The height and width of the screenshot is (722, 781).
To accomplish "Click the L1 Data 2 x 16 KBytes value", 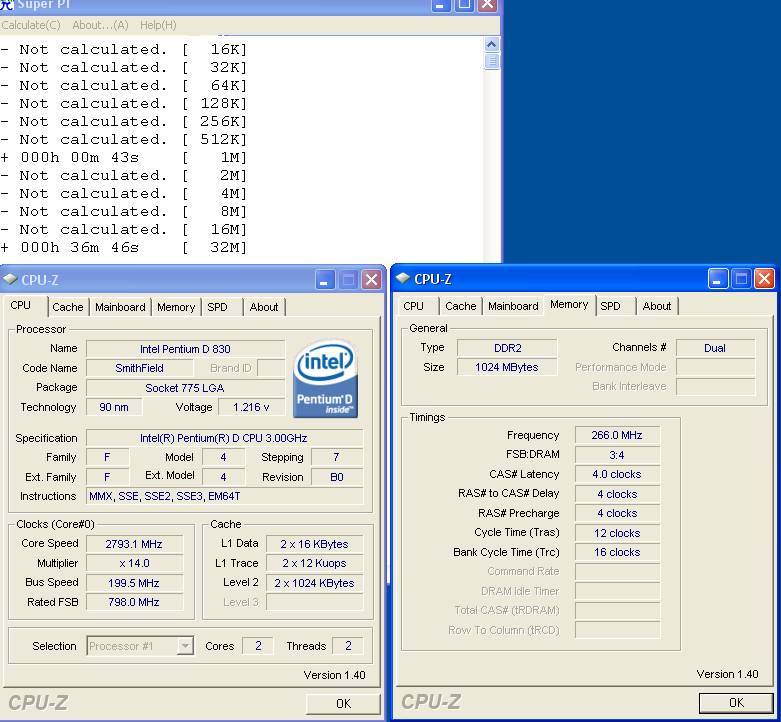I will coord(314,544).
